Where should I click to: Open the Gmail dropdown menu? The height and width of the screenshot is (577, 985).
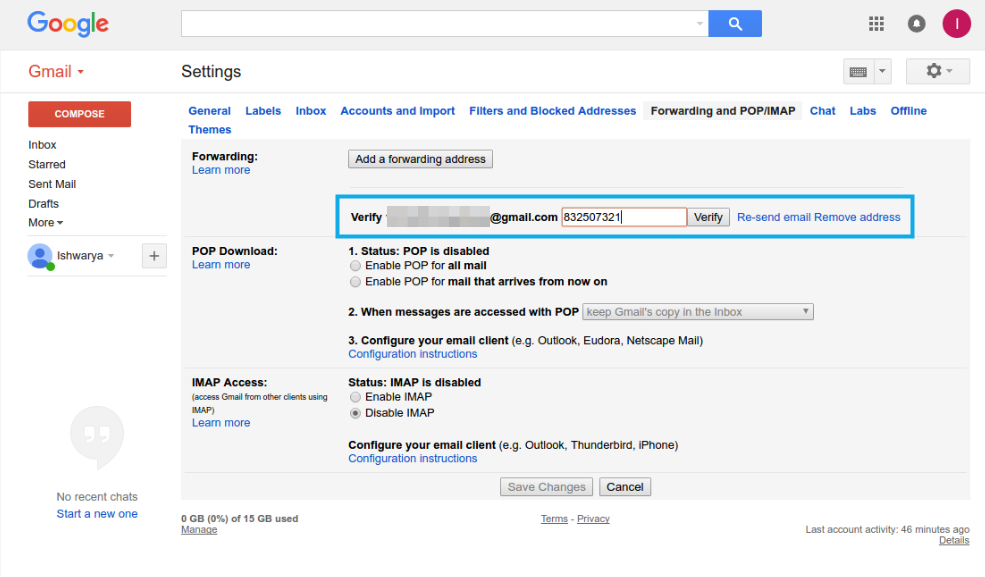click(x=56, y=72)
